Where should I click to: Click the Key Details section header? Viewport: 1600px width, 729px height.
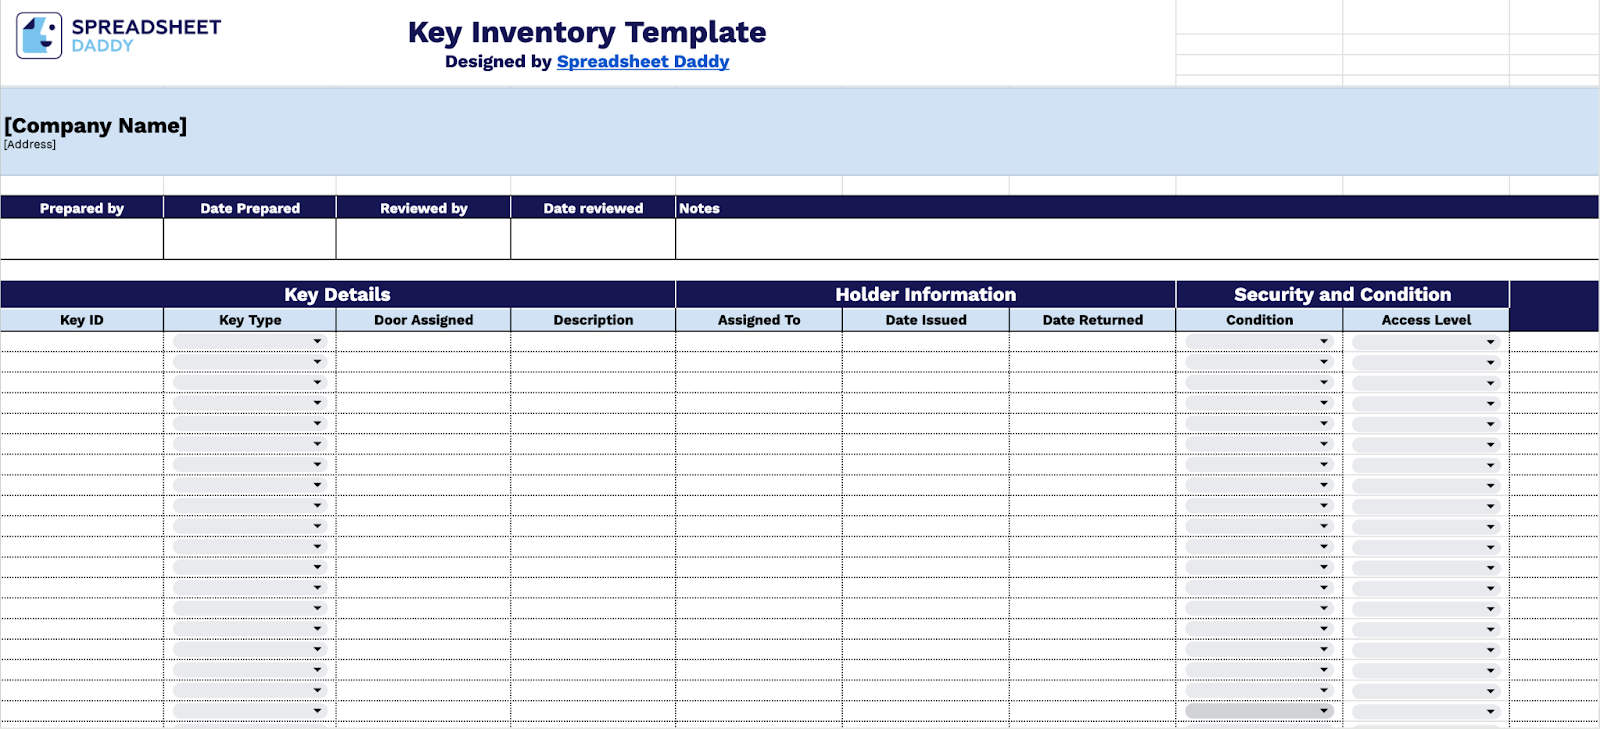pos(337,294)
